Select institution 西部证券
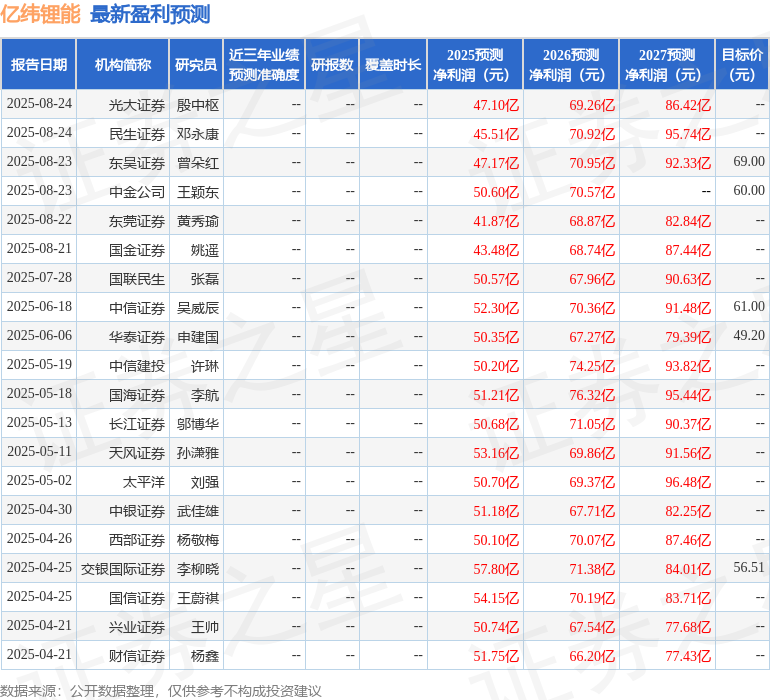Screen dimensions: 770x700 pyautogui.click(x=137, y=540)
